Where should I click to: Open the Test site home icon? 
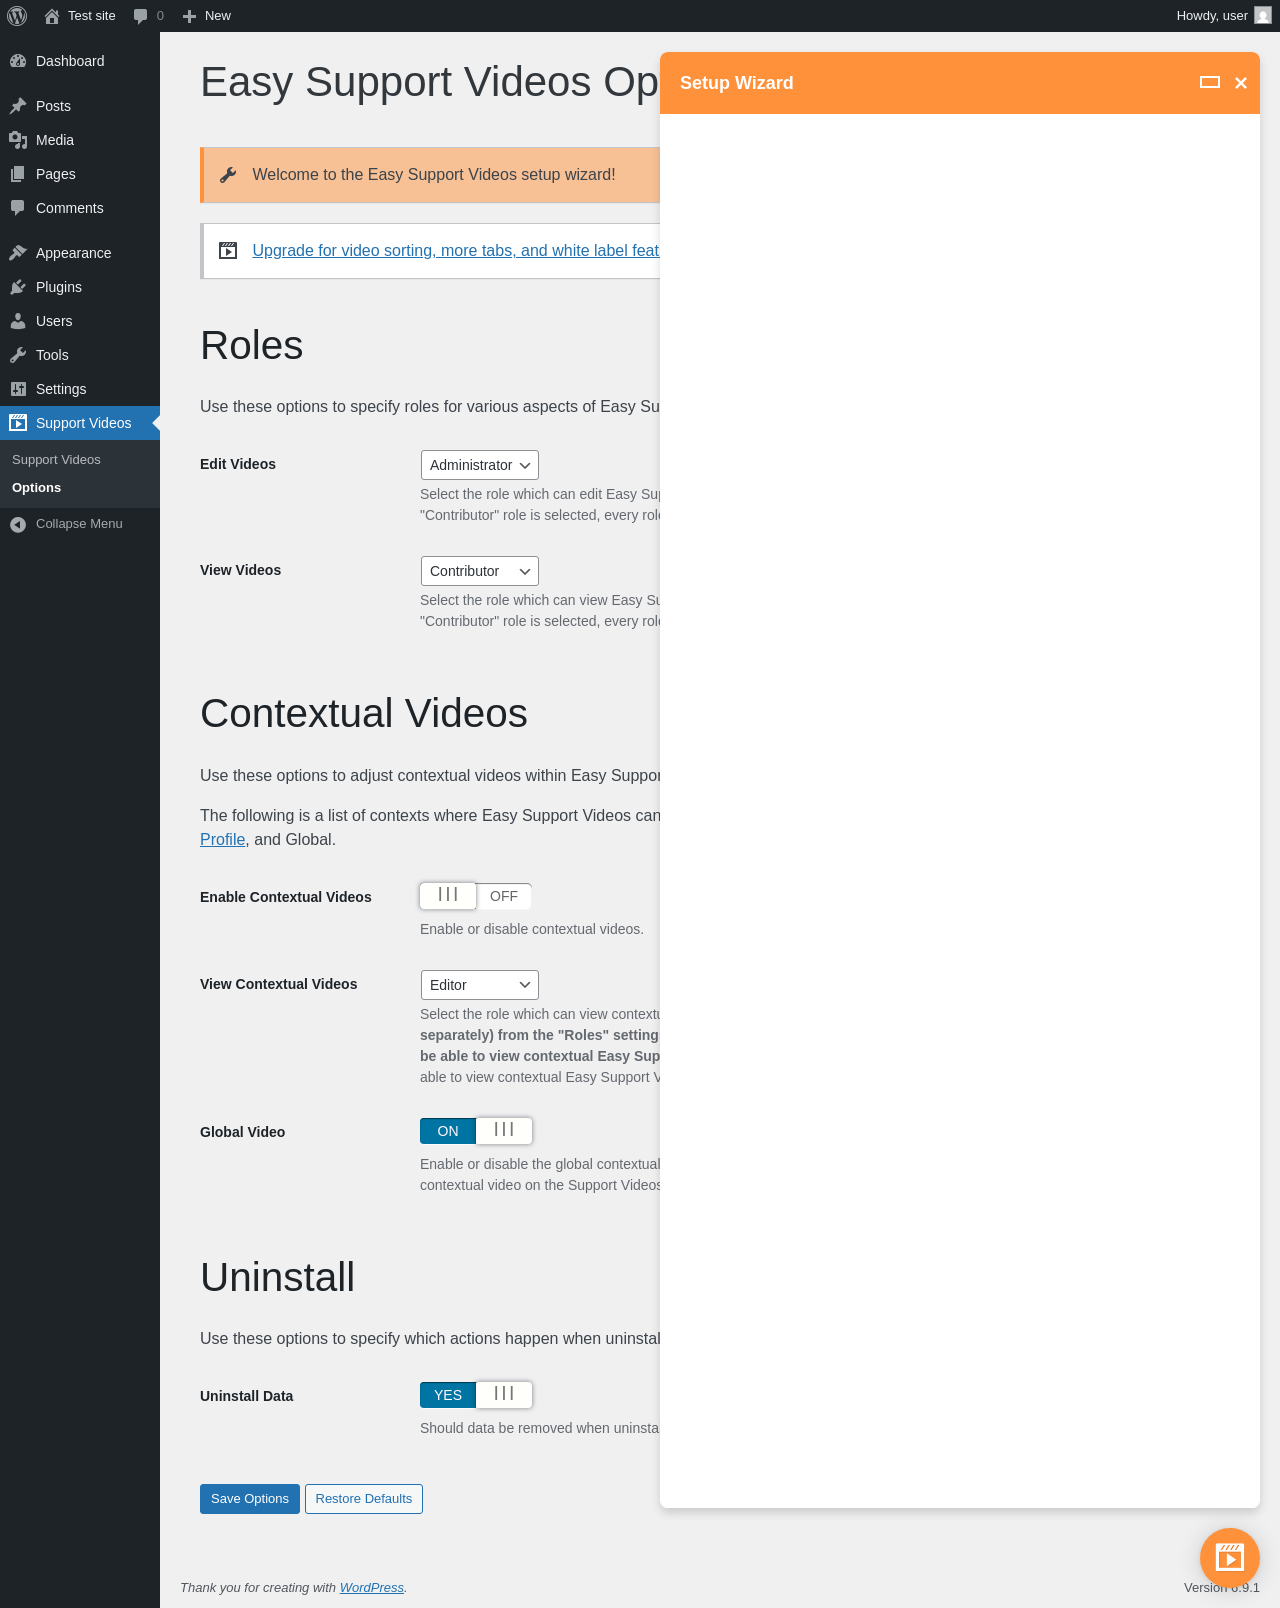coord(52,16)
